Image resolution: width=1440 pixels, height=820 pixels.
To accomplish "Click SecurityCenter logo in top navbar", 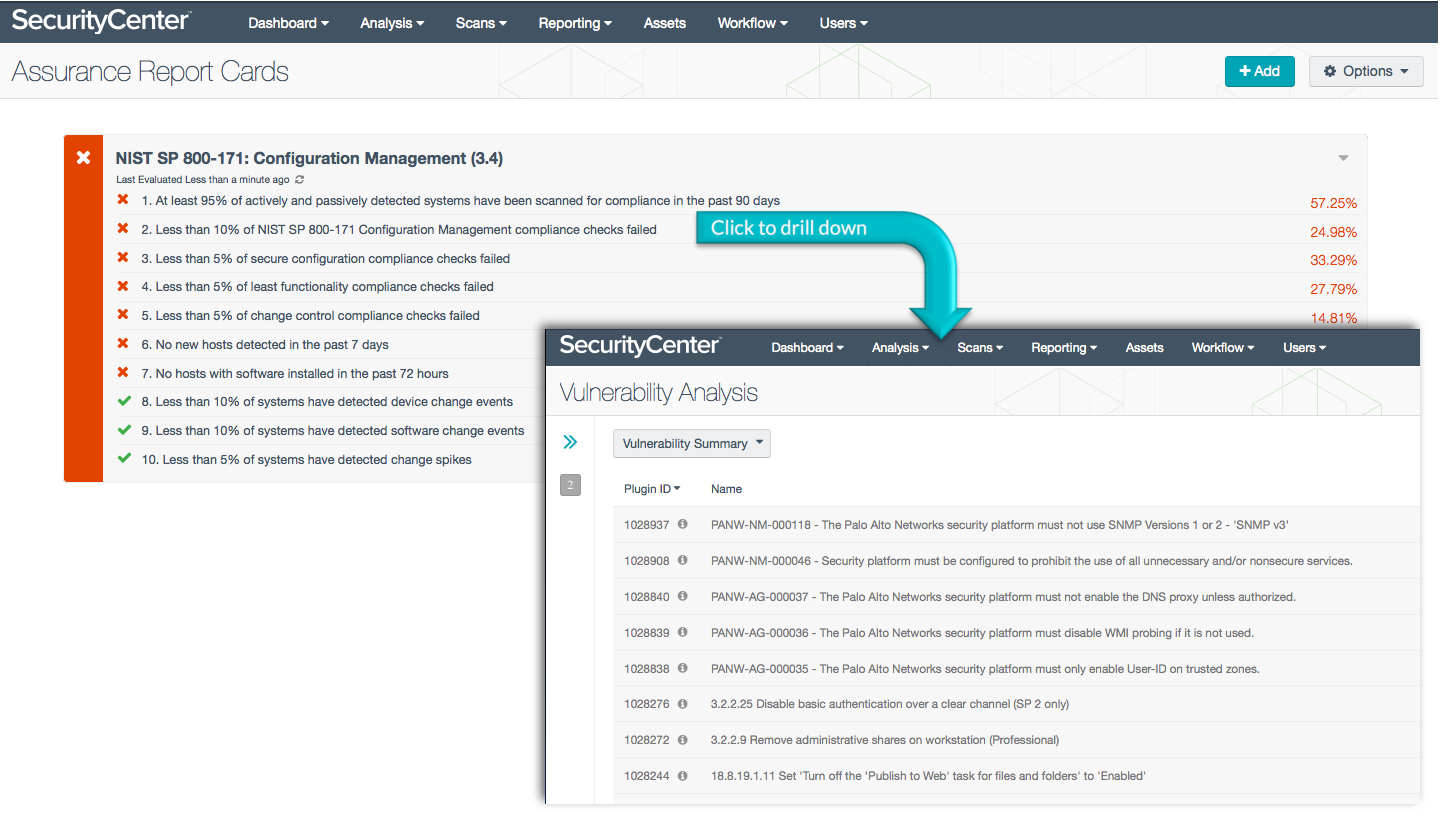I will pos(101,20).
